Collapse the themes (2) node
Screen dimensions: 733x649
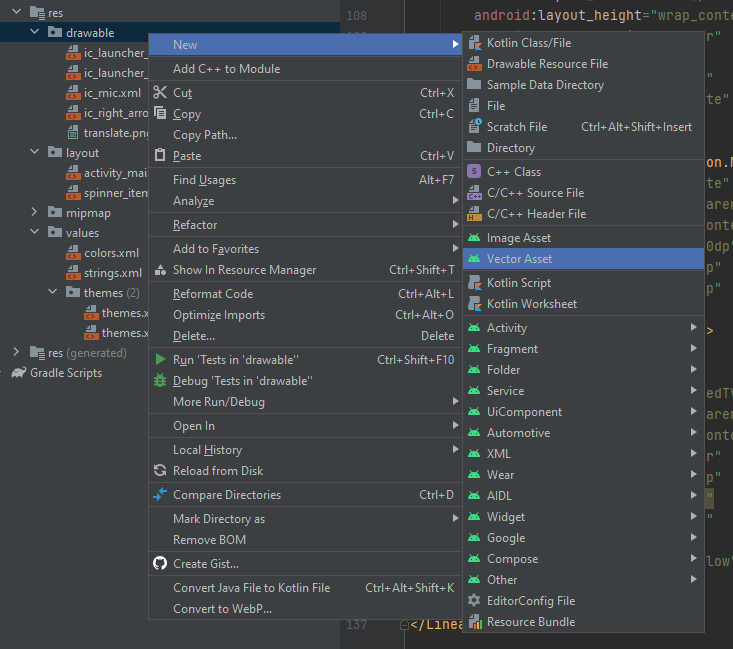(x=52, y=292)
